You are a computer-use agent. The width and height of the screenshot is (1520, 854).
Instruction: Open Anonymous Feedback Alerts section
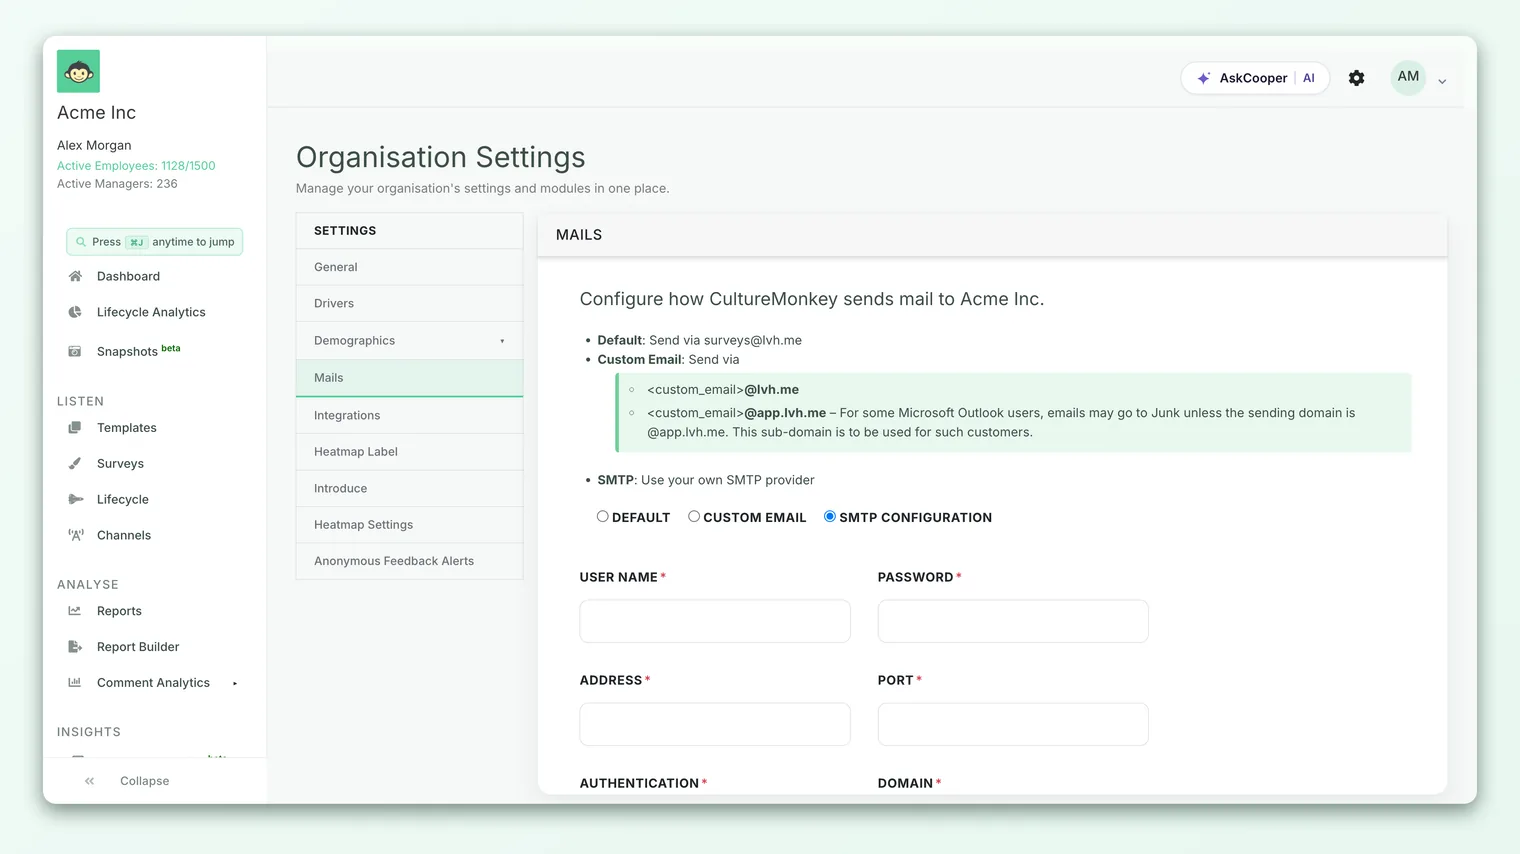pos(409,561)
